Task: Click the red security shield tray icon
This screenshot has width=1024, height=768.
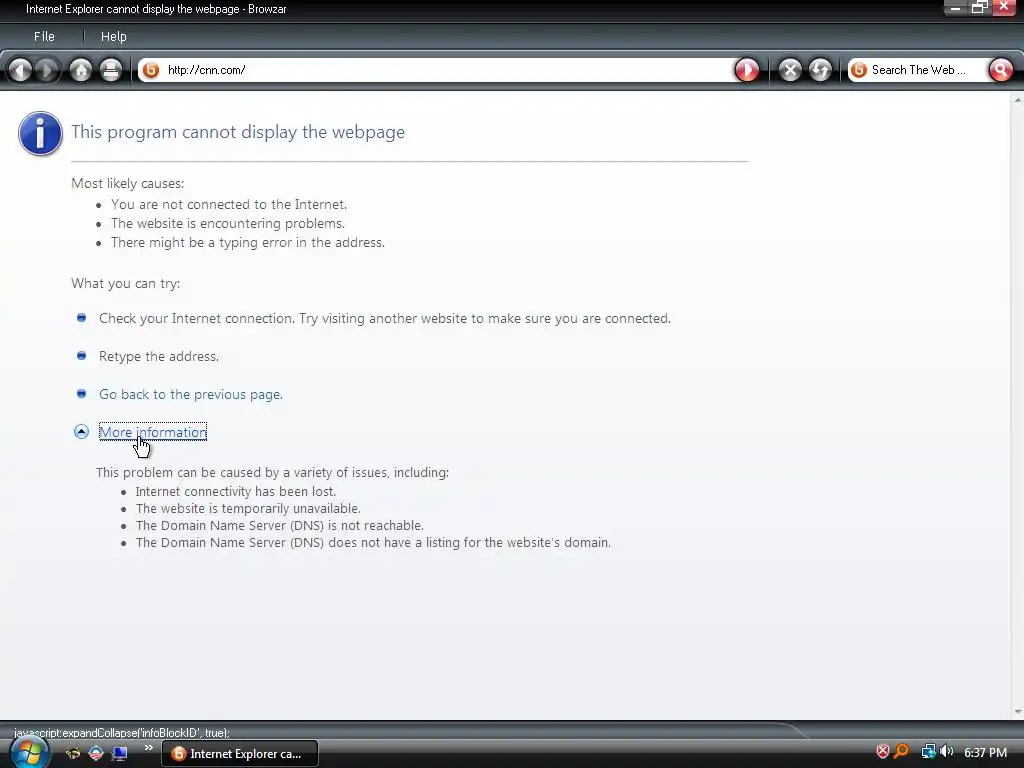Action: 883,752
